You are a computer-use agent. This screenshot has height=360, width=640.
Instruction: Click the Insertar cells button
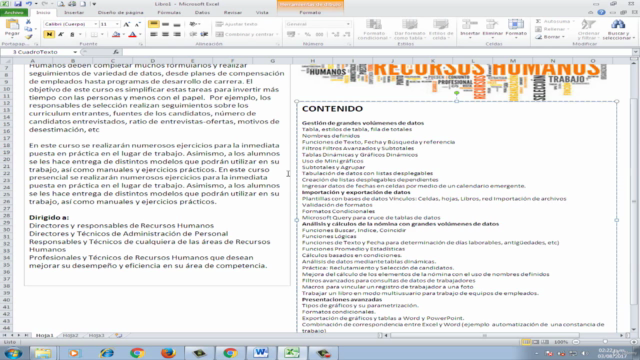click(470, 29)
